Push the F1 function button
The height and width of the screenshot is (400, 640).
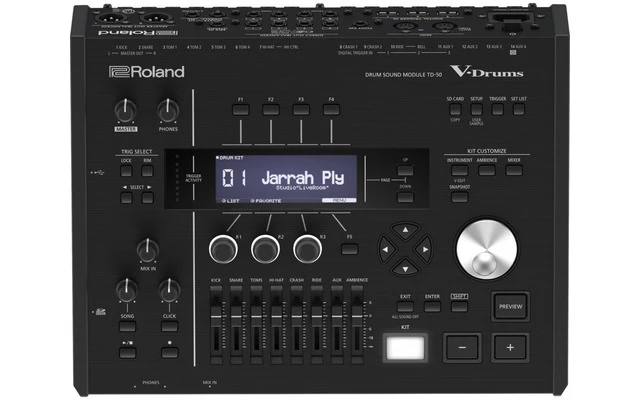click(241, 109)
